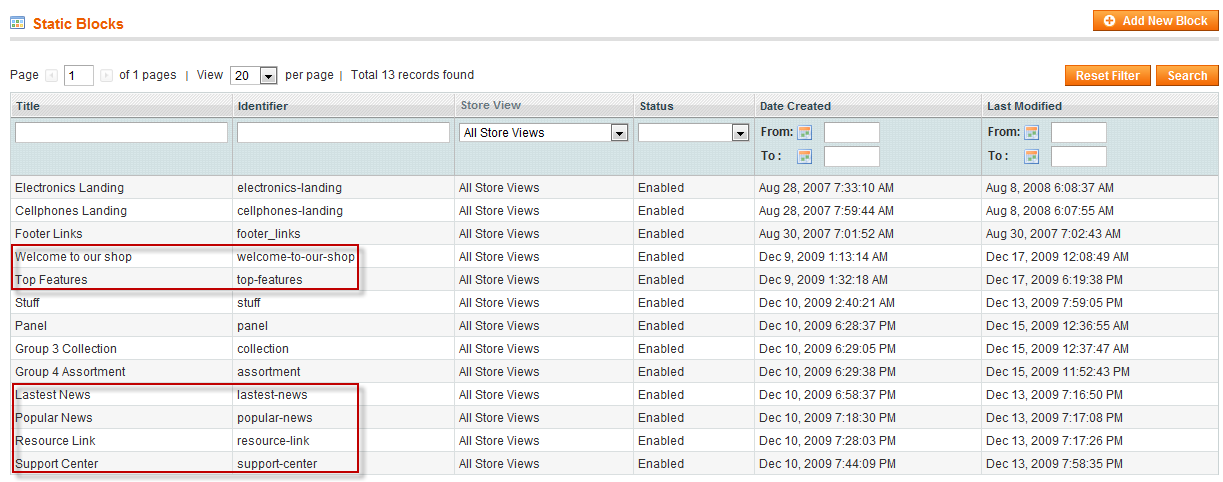Sort by the Date Created column header
Screen dimensions: 1223x482
point(795,106)
